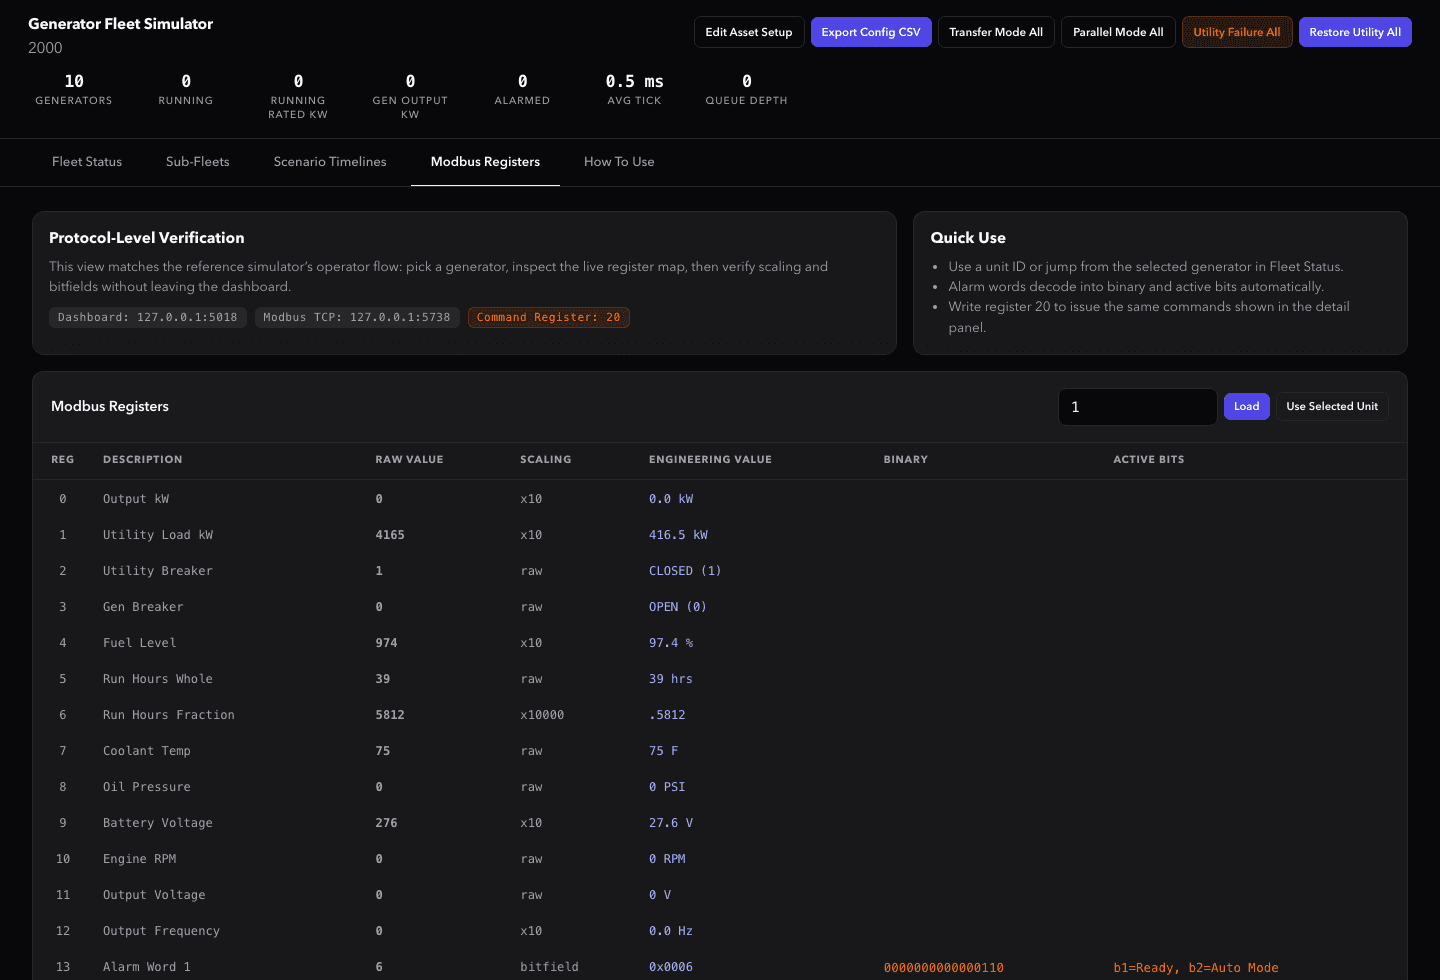Go to Scenario Timelines tab
This screenshot has width=1440, height=980.
click(x=330, y=162)
